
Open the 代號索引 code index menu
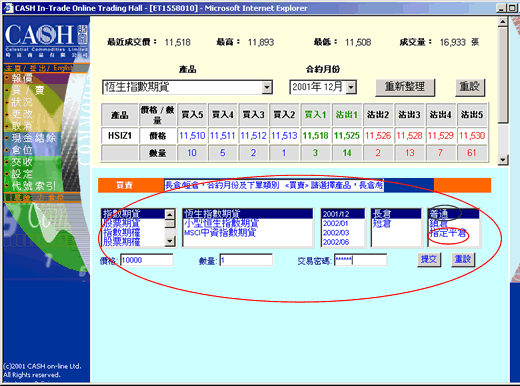(x=34, y=186)
